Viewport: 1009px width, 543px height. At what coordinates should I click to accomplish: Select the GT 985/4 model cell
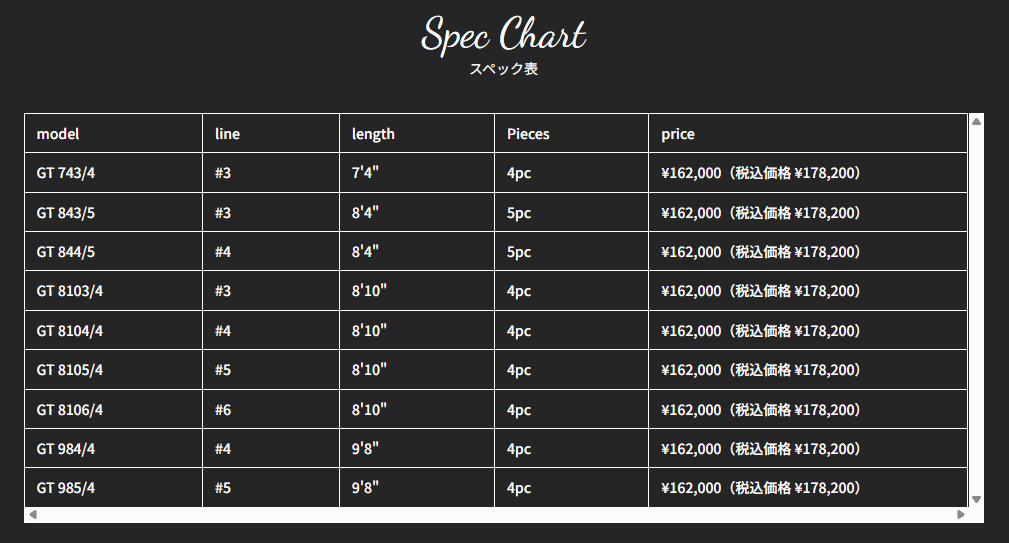click(66, 488)
